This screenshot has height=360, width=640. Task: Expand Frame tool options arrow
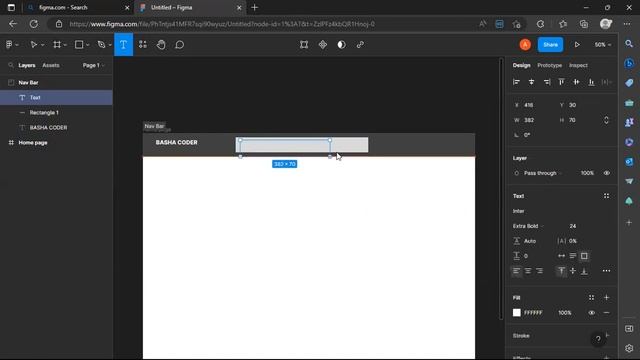(65, 45)
